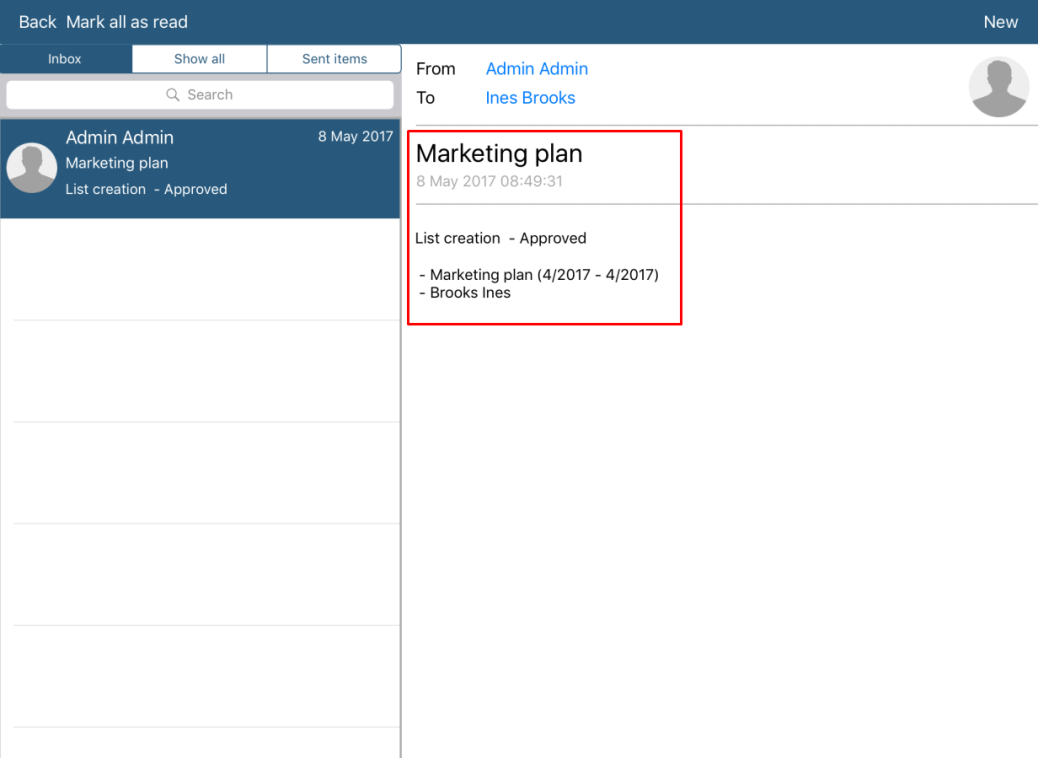Screen dimensions: 1038x758
Task: Click the list item preview 'List creation - Approved'
Action: 146,189
